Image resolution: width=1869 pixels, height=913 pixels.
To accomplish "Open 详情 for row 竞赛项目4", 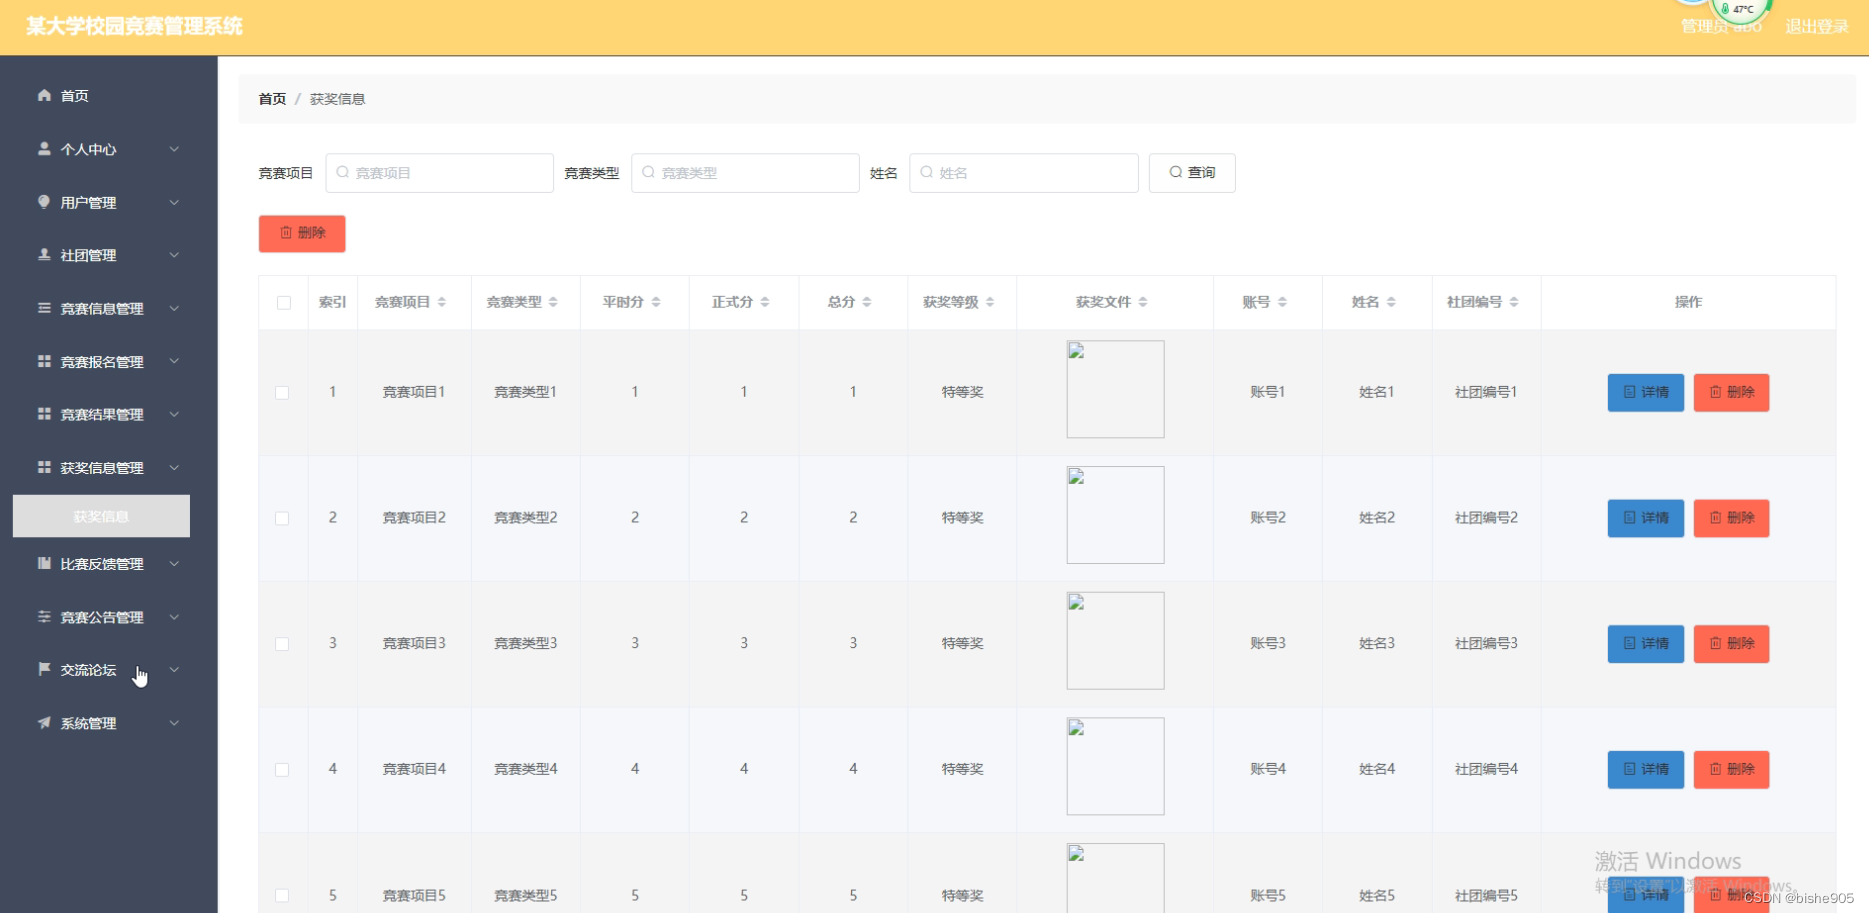I will click(x=1645, y=770).
